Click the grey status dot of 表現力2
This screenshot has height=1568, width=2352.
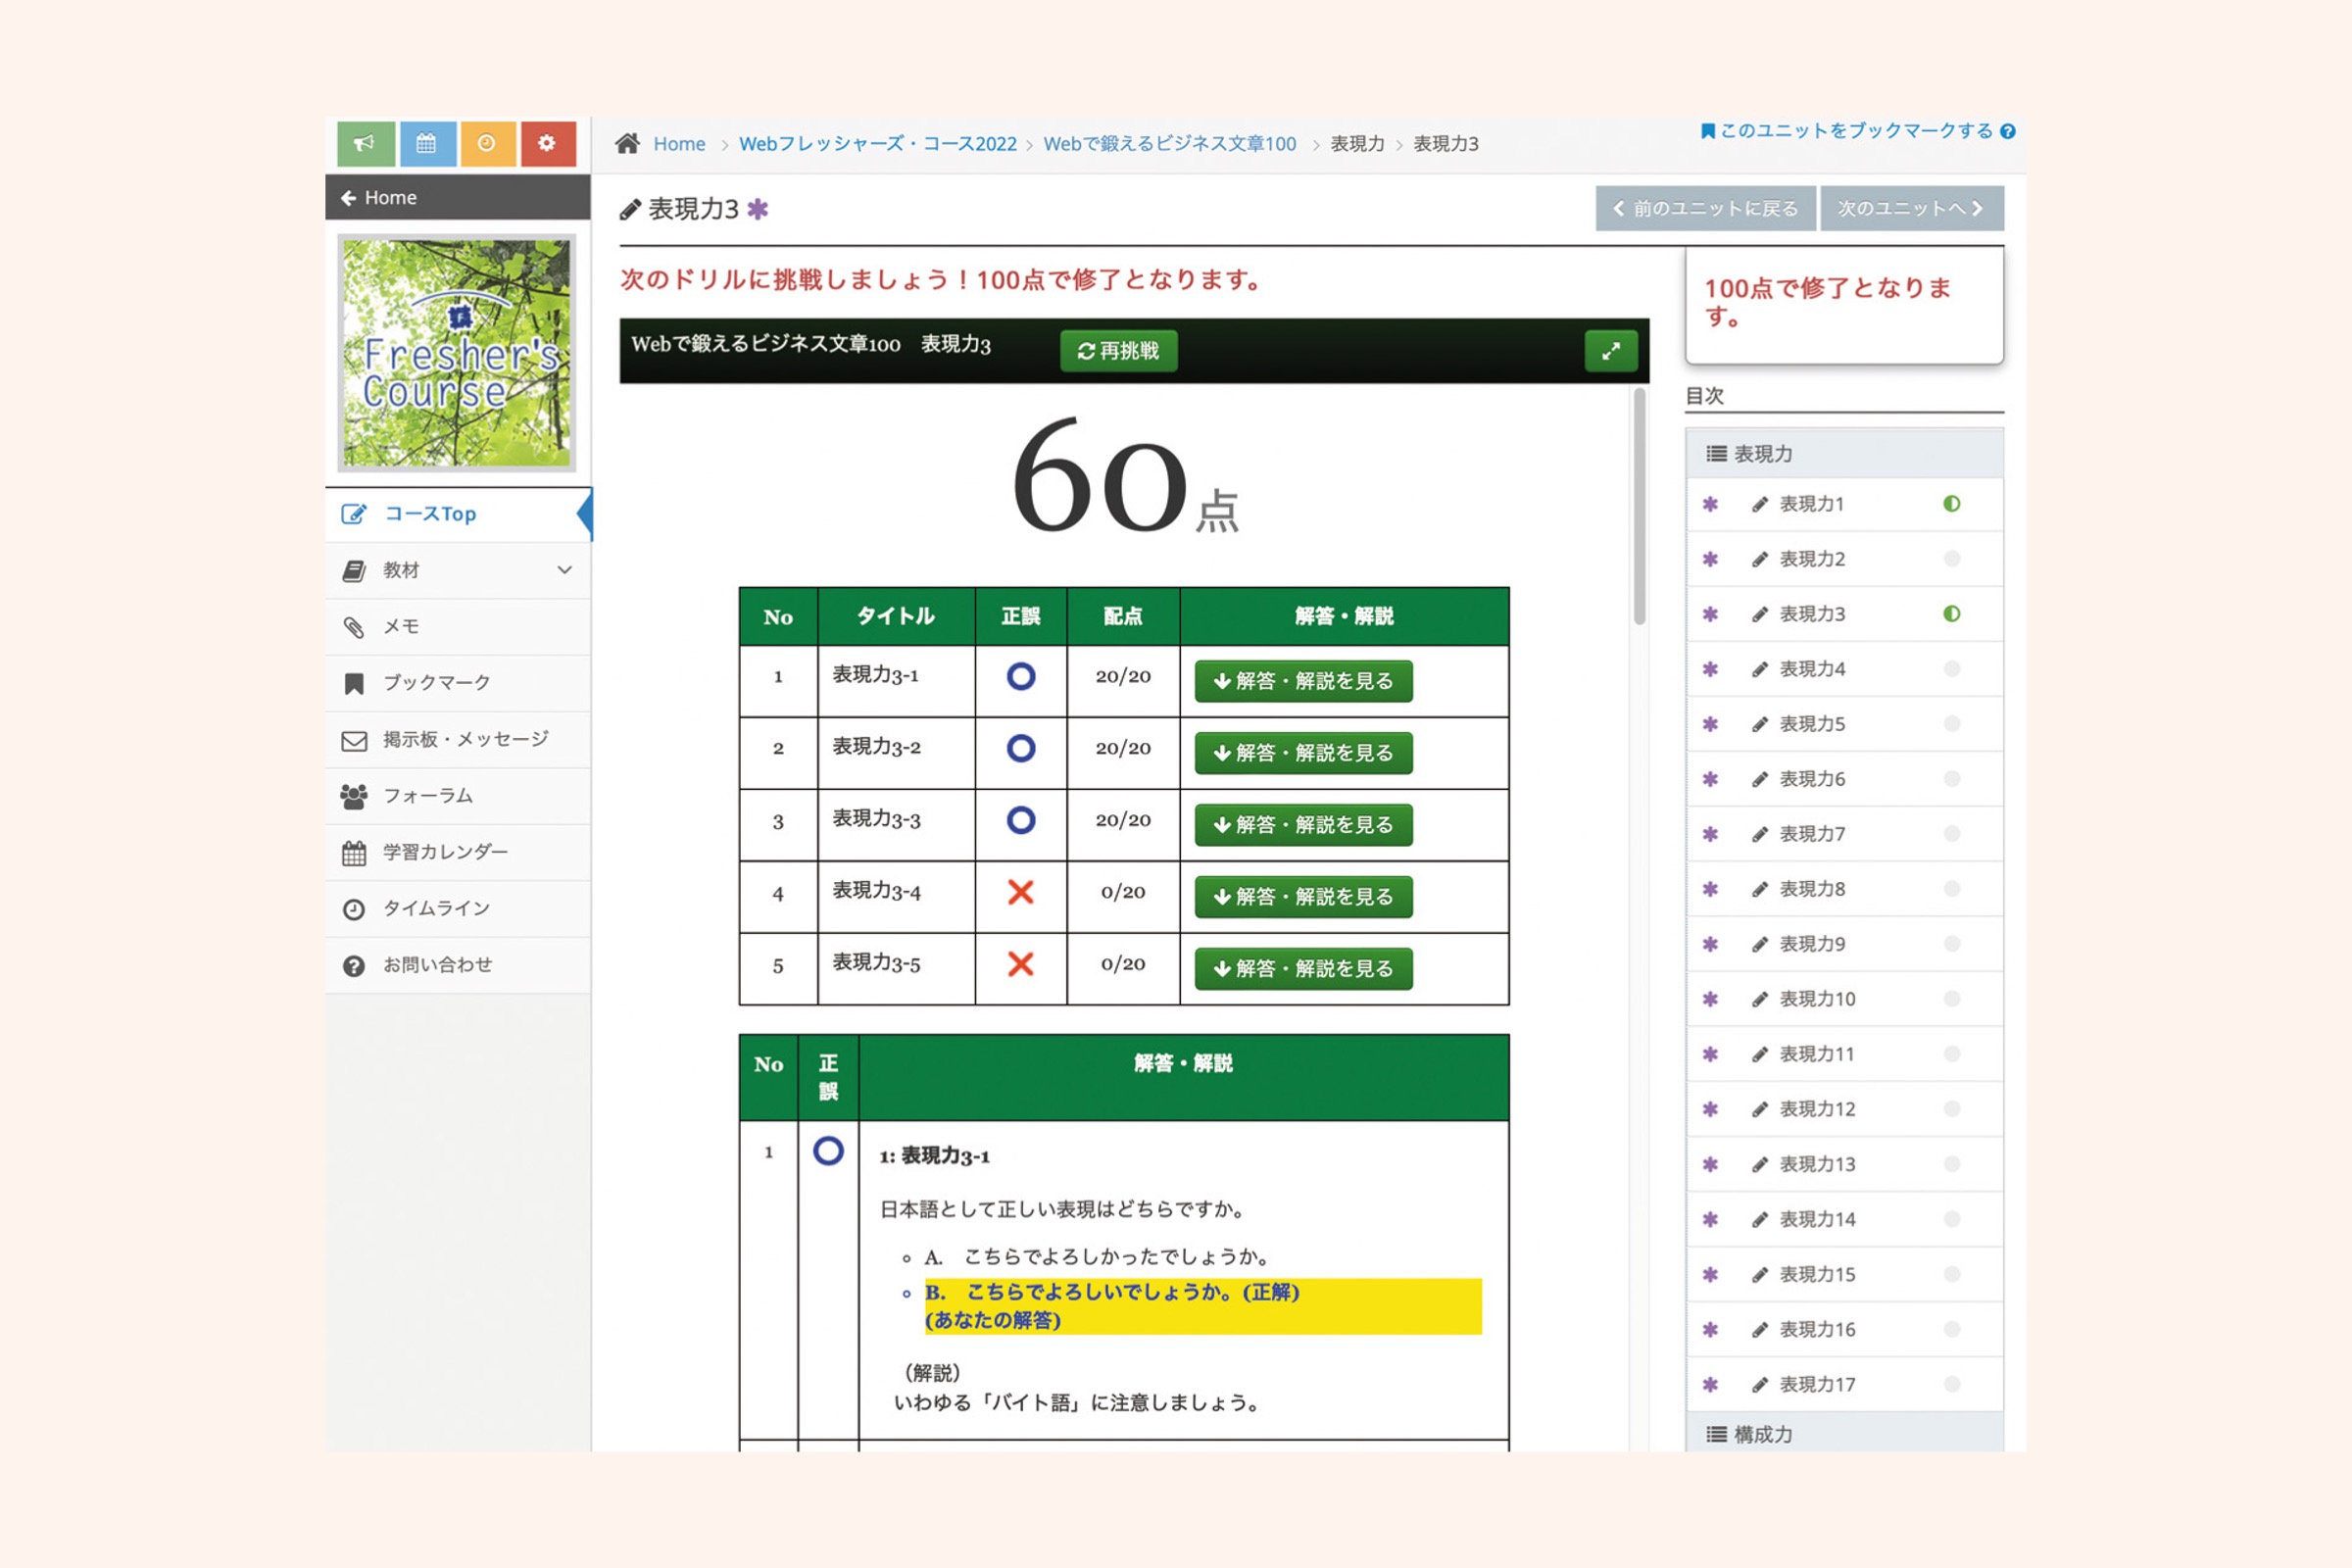(x=1951, y=559)
